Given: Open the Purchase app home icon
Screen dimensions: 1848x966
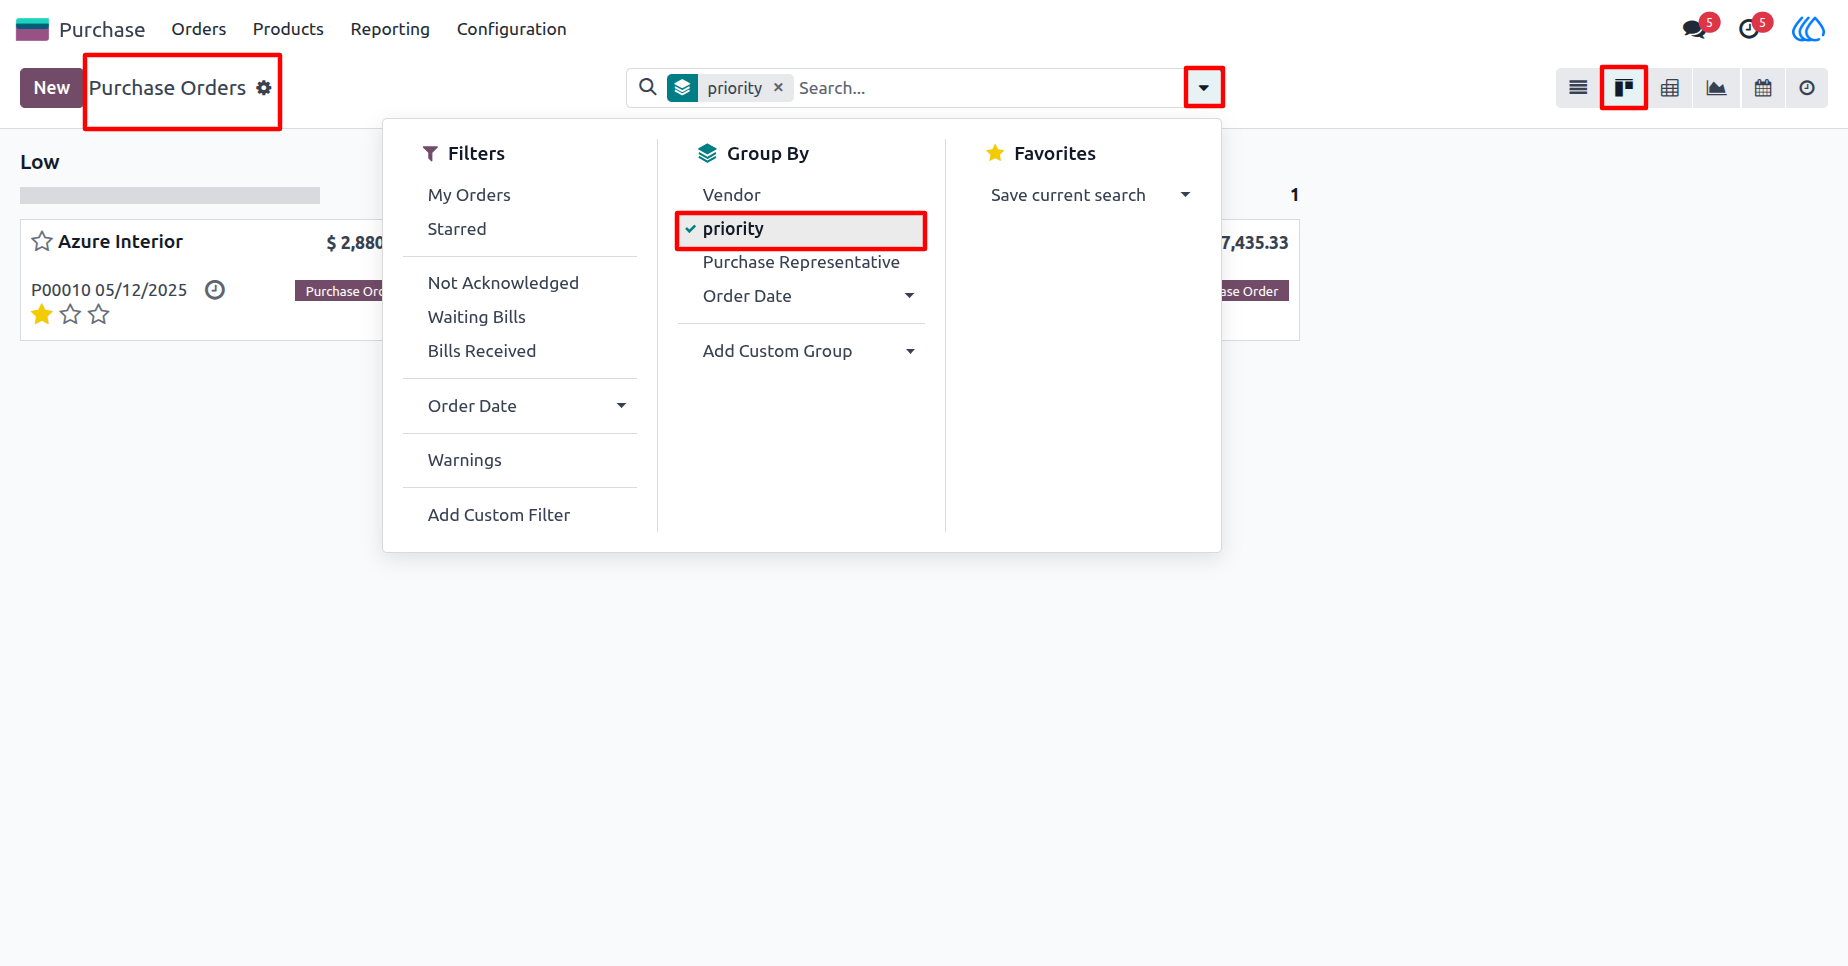Looking at the screenshot, I should coord(32,29).
